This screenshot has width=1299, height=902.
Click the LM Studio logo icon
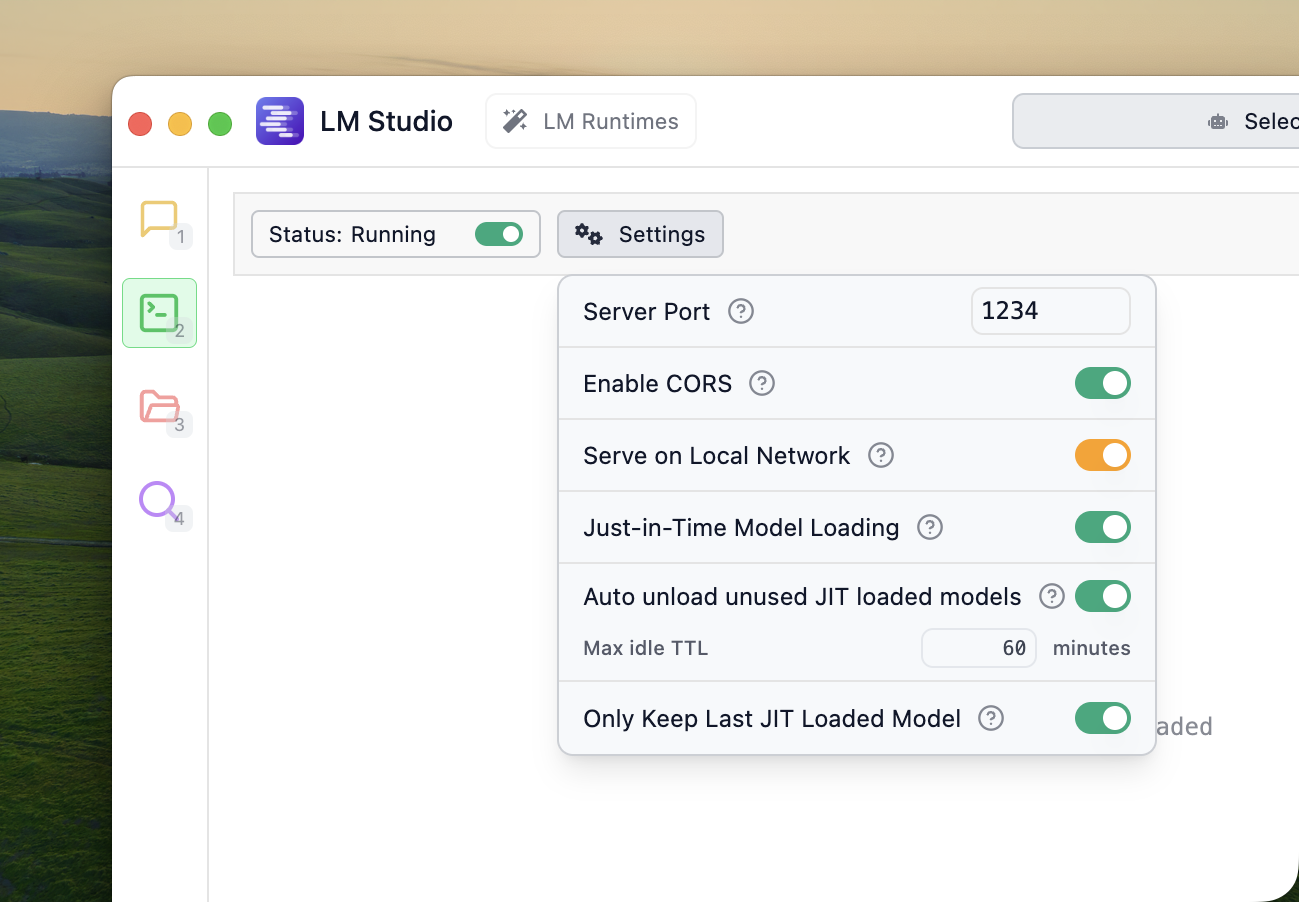[280, 121]
